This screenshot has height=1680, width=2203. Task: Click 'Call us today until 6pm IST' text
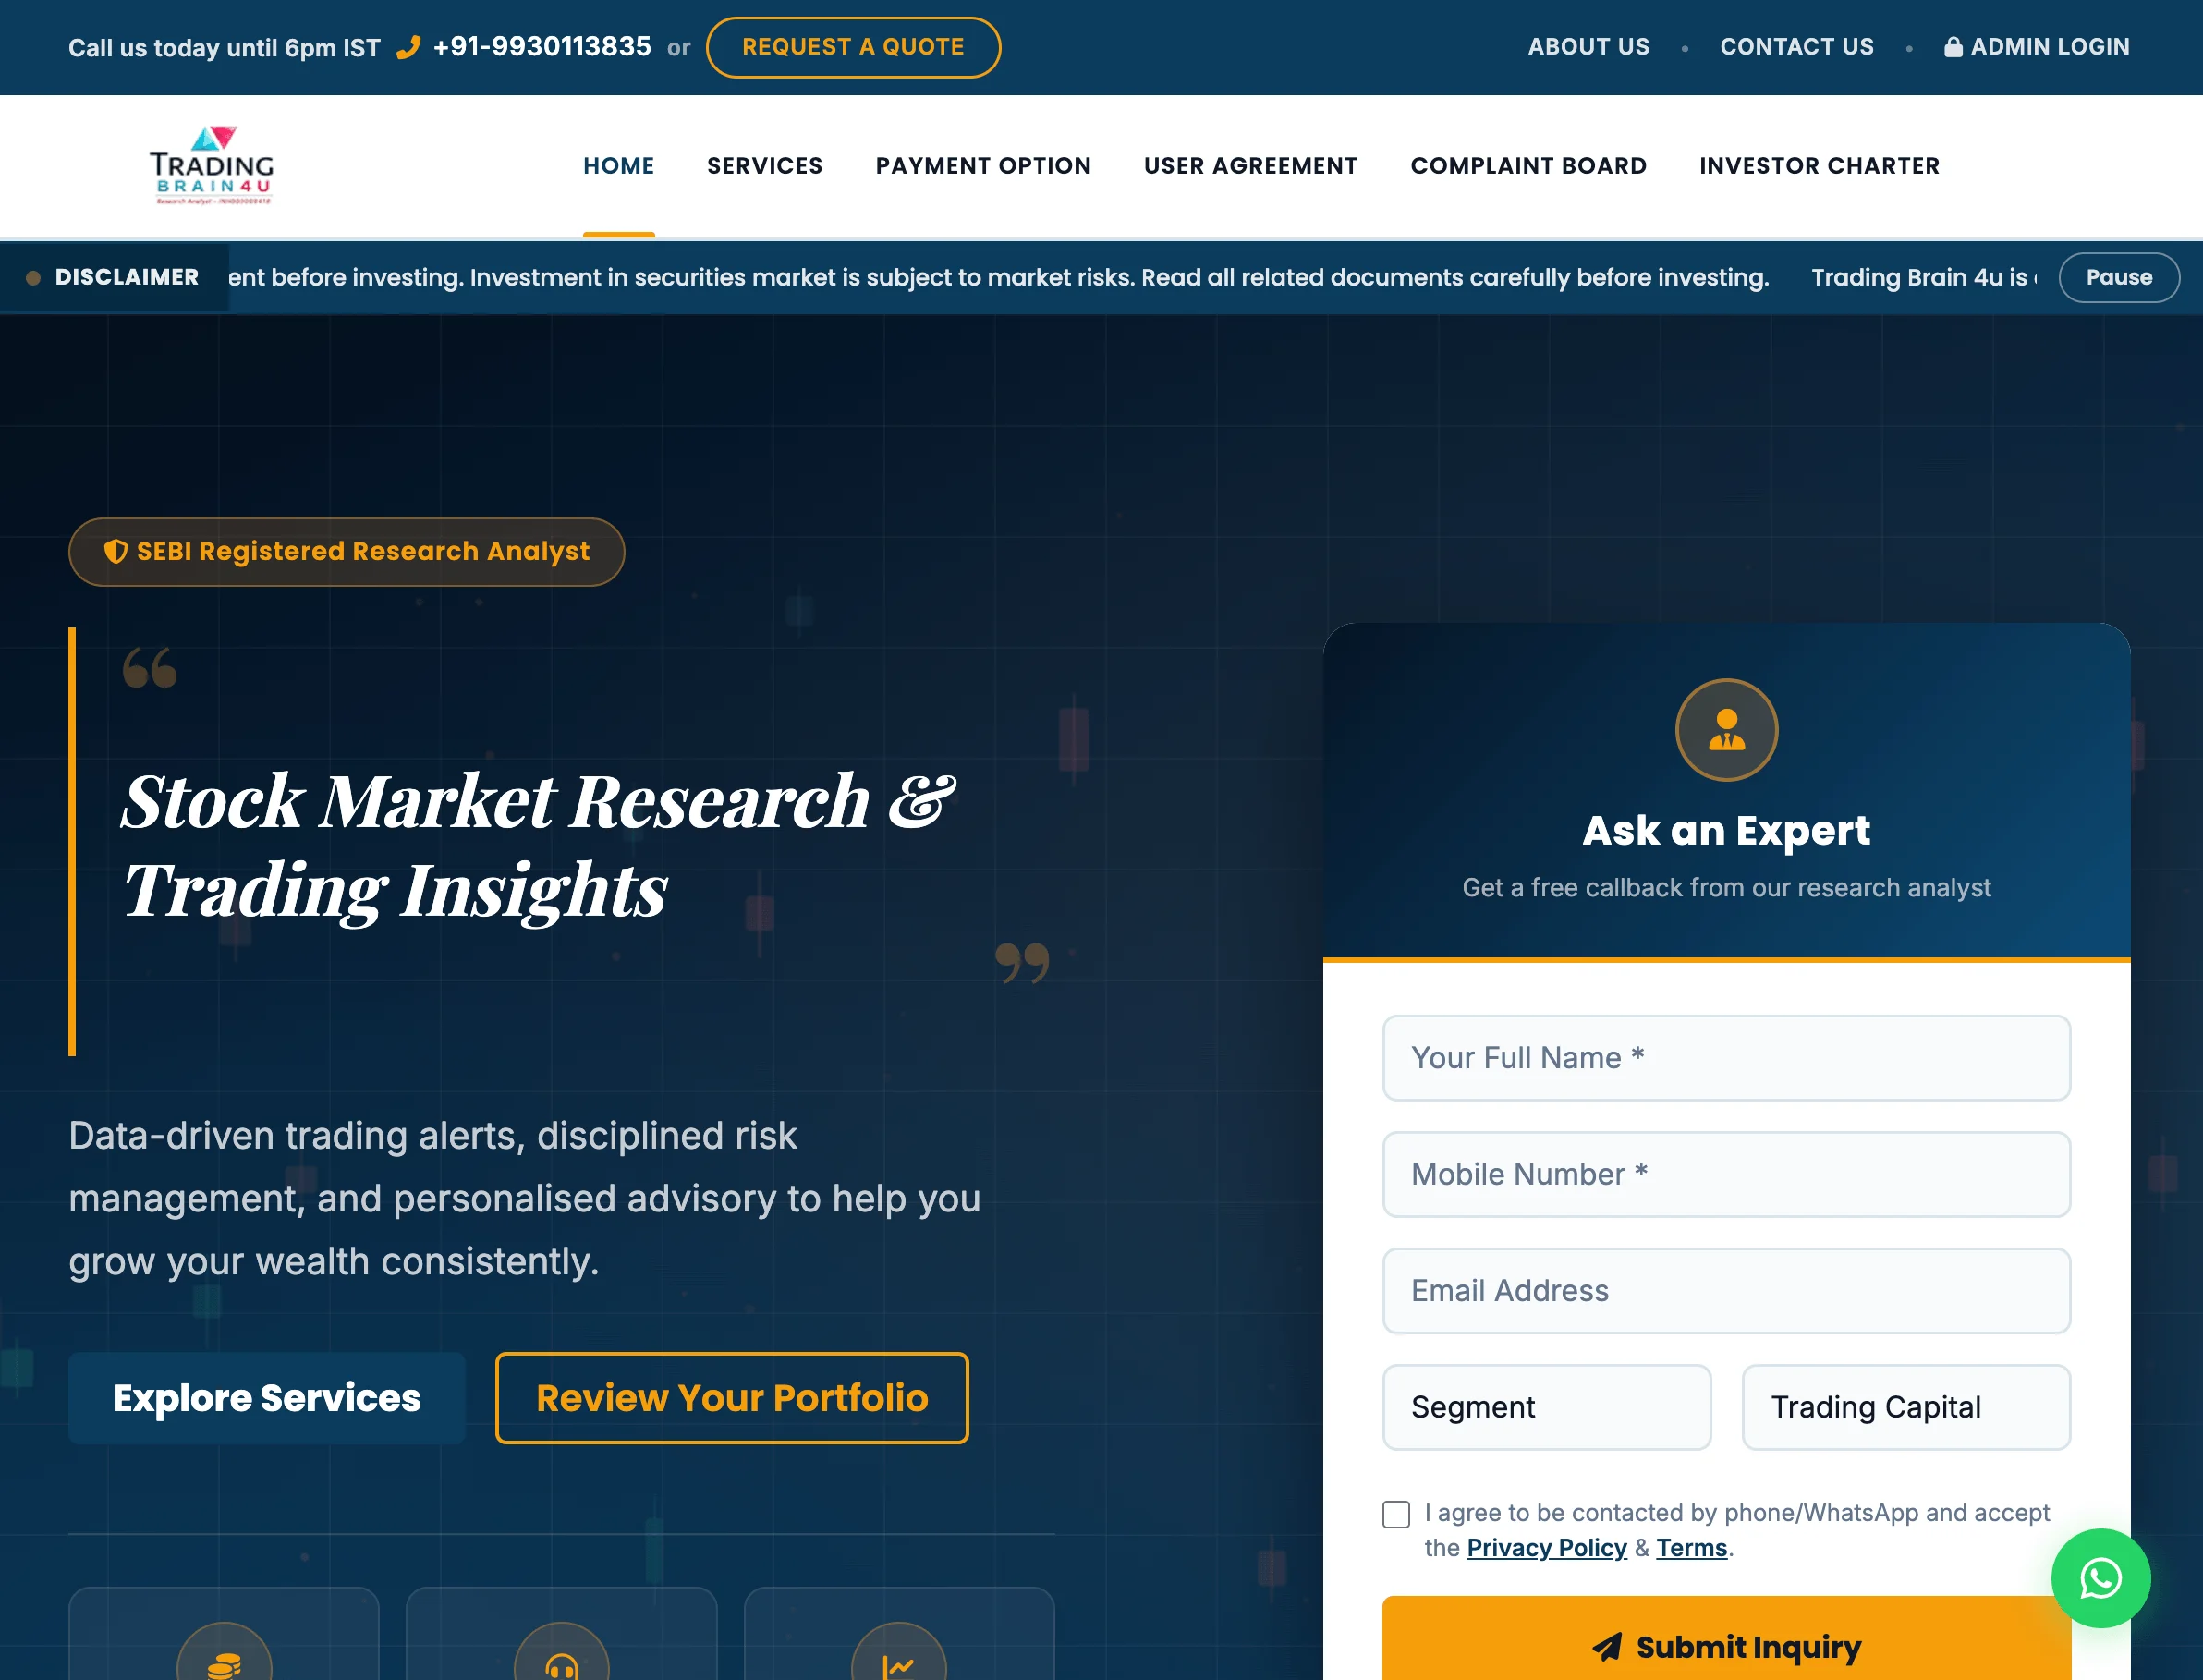[x=224, y=48]
